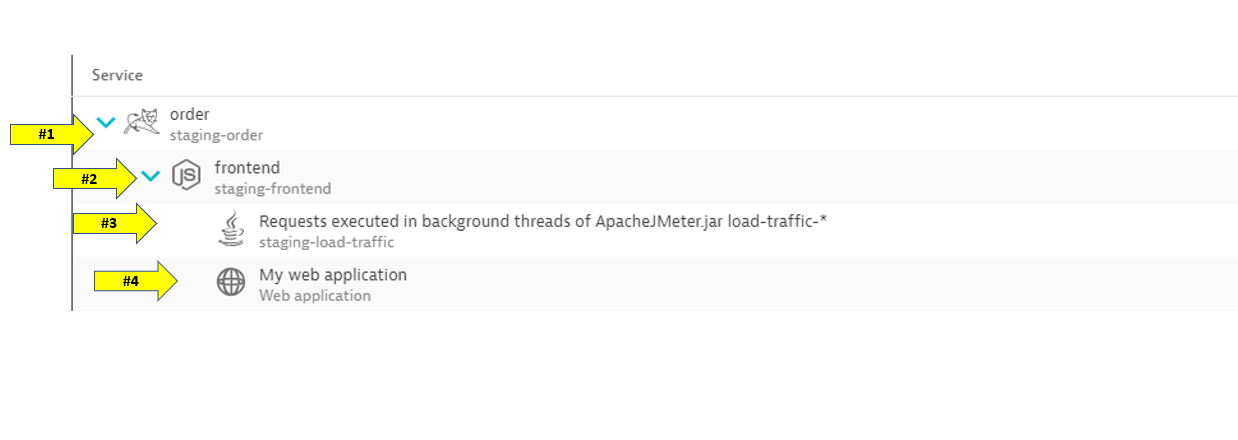Select the staging-order subtitle text

(216, 135)
